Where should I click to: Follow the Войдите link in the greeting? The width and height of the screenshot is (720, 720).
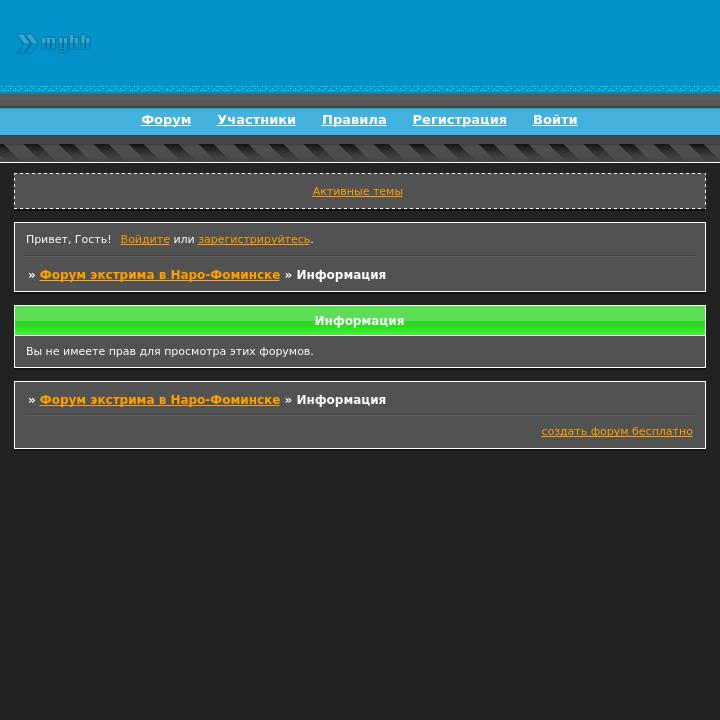click(145, 239)
